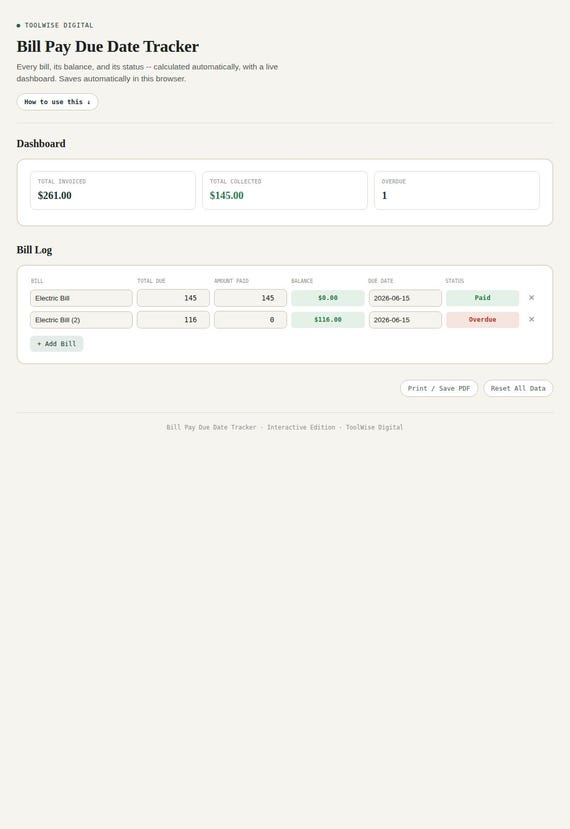Select the Total Invoiced $261.00 card

coord(113,190)
